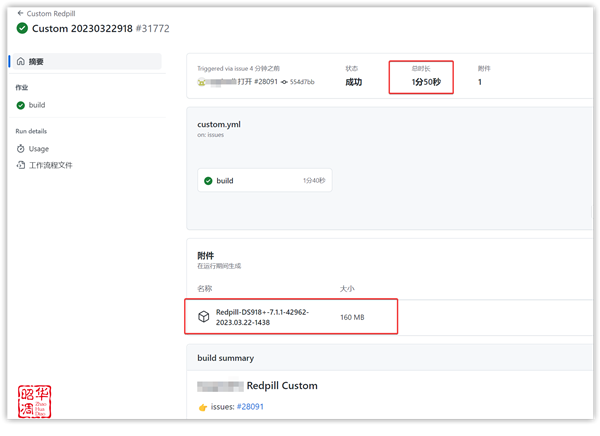Click the home icon beside 摘要
Image resolution: width=600 pixels, height=436 pixels.
[x=21, y=61]
